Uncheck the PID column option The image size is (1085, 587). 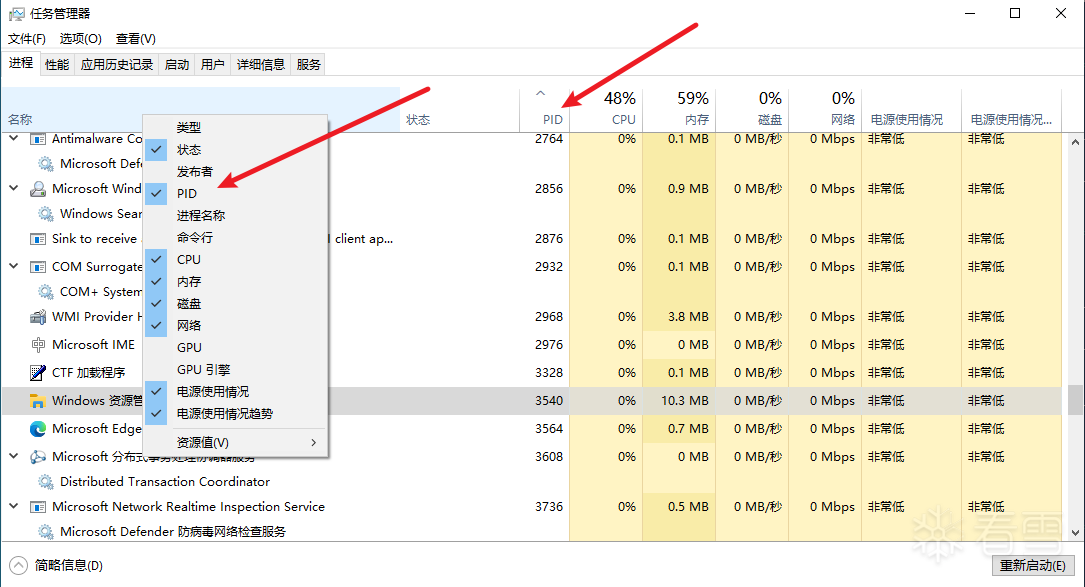tap(187, 194)
